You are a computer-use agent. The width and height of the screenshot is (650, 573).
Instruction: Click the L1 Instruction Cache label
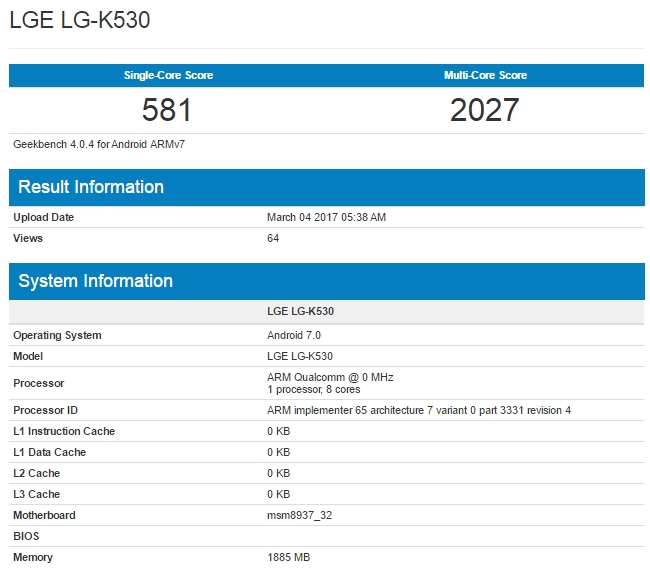(64, 432)
